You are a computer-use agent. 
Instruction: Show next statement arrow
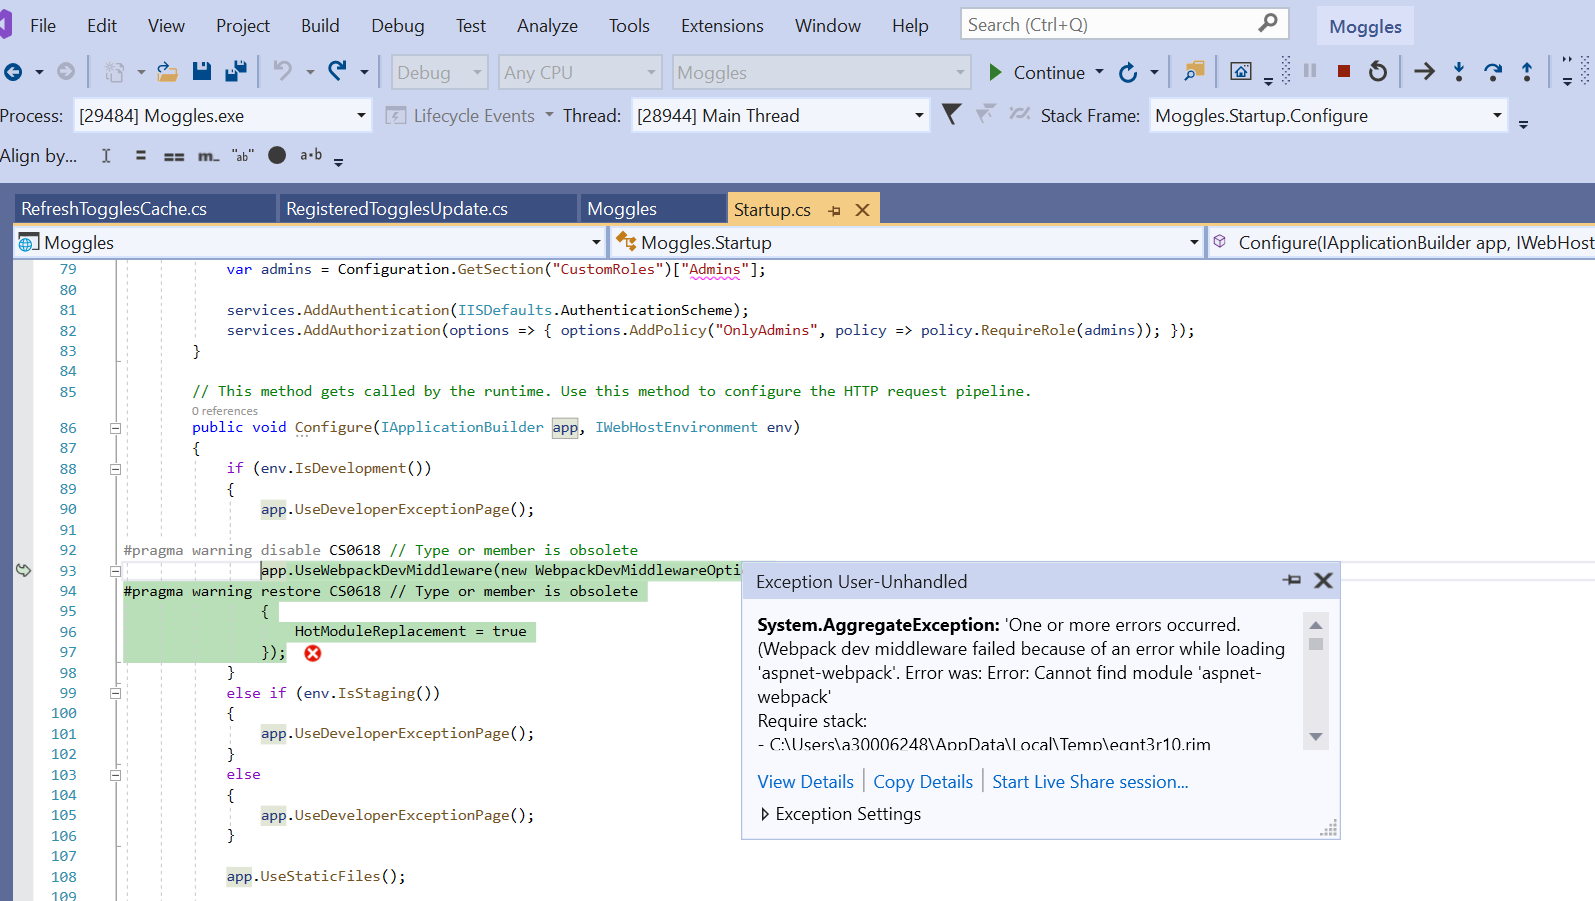1424,71
